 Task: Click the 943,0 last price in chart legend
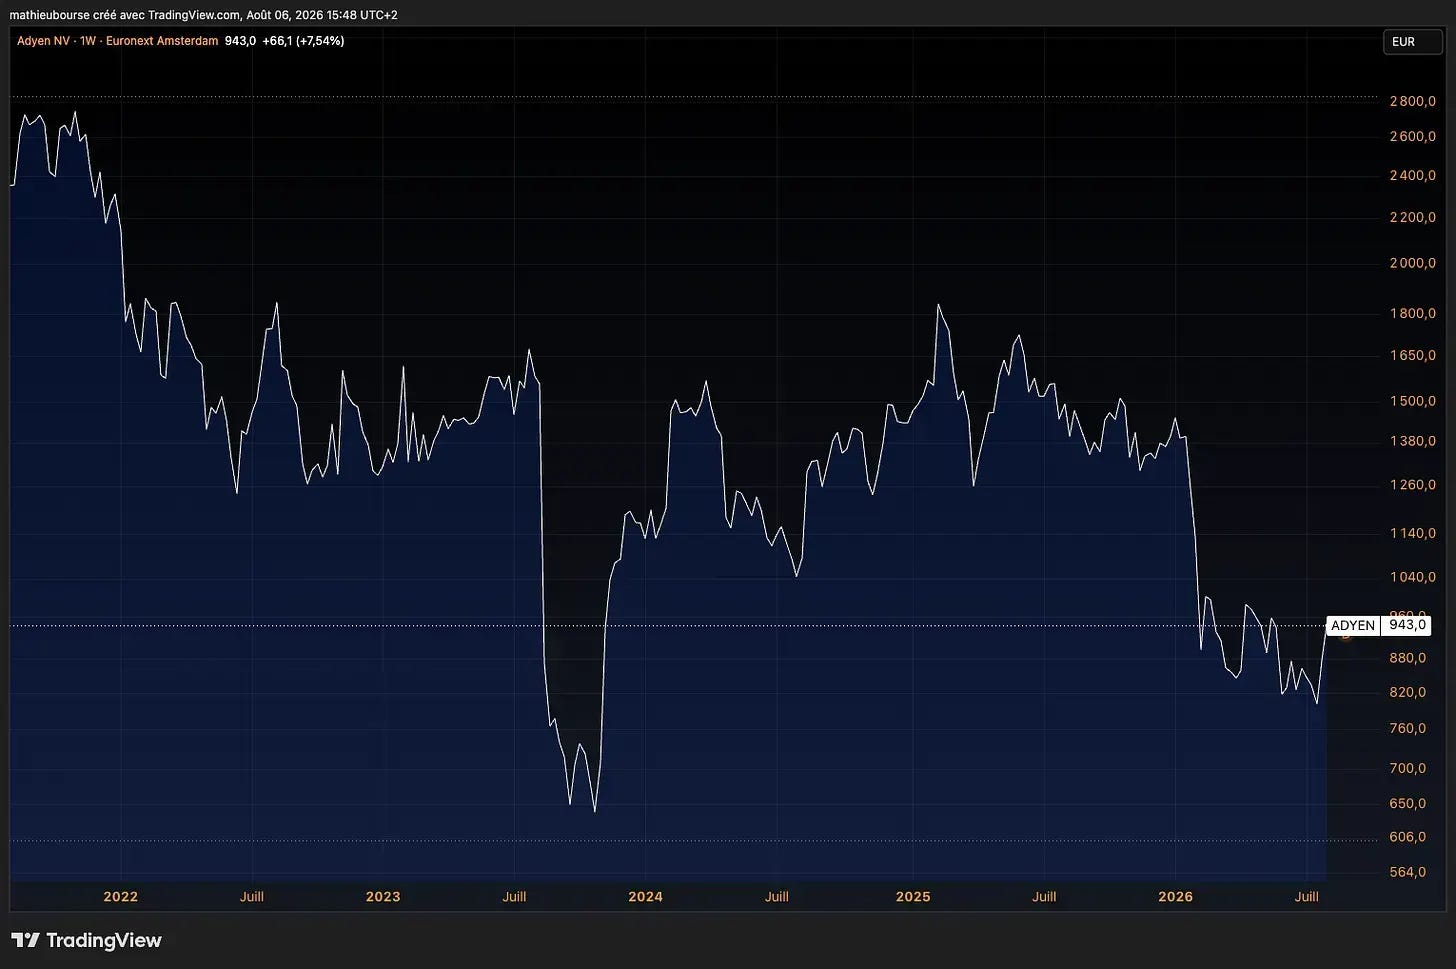point(240,41)
